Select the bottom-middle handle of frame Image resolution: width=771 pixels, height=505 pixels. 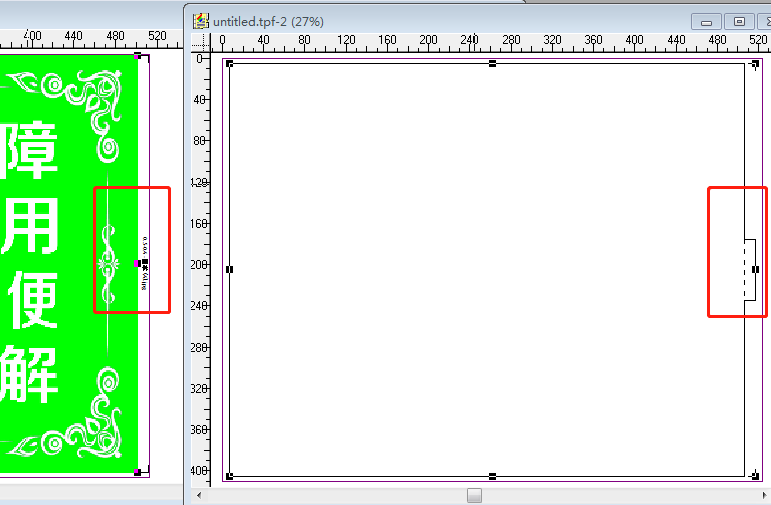point(492,476)
